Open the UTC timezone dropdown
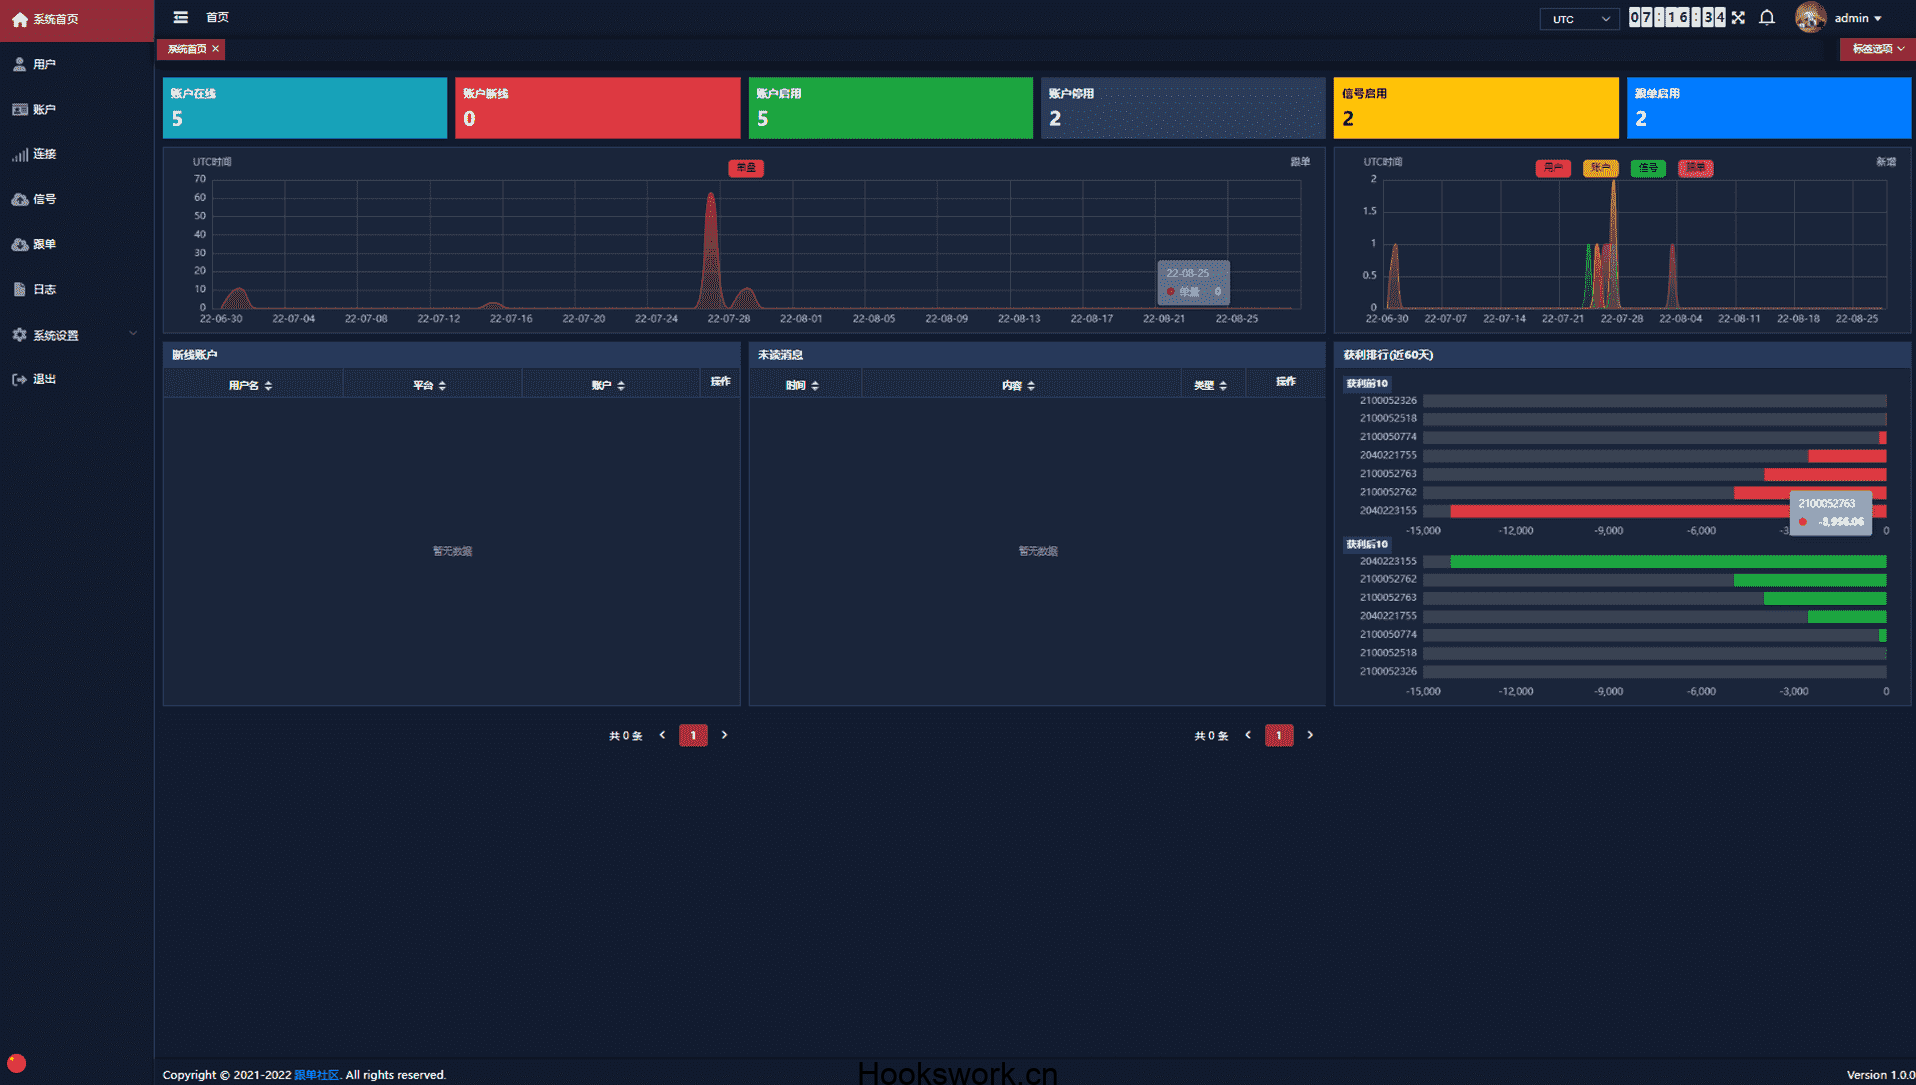The width and height of the screenshot is (1916, 1085). coord(1579,19)
